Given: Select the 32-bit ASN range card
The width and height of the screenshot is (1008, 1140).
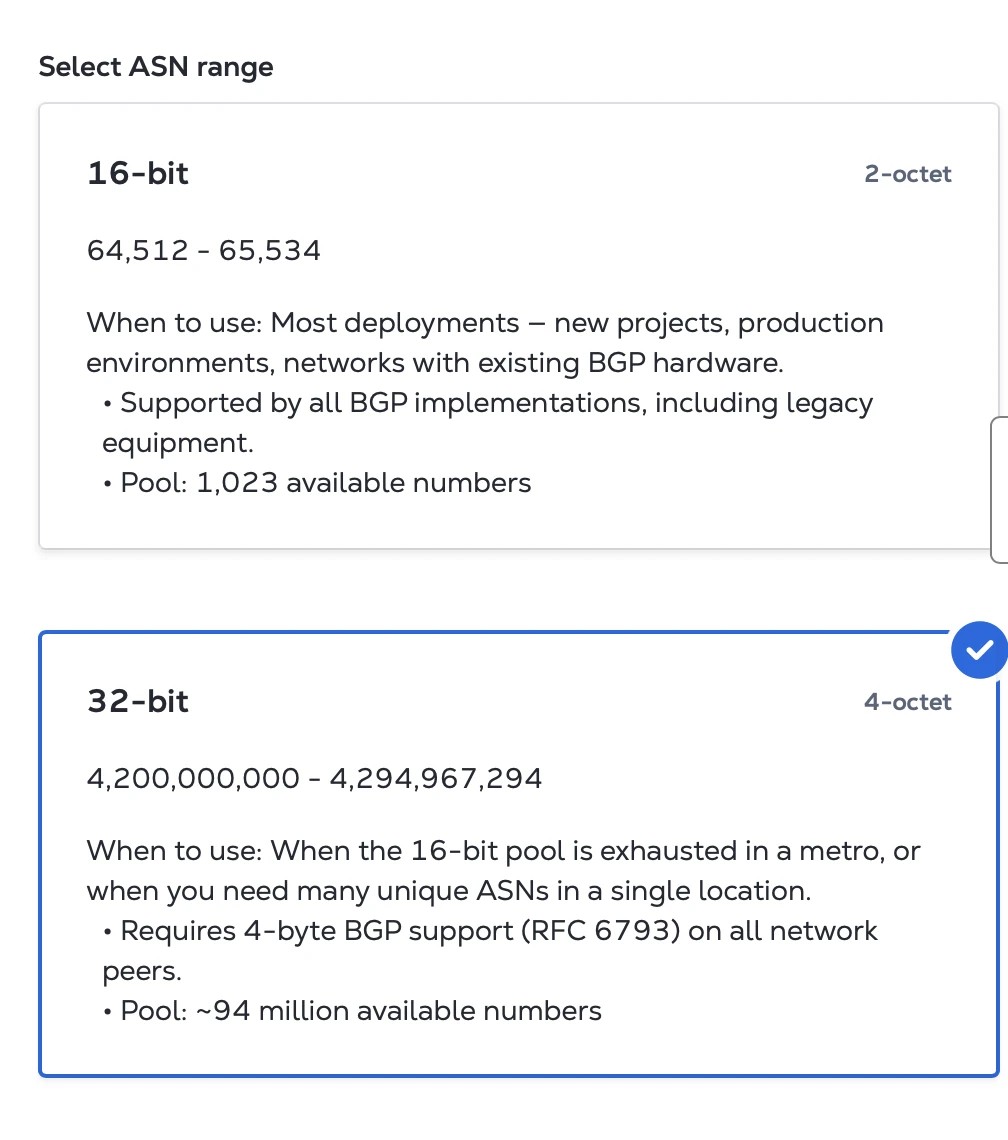Looking at the screenshot, I should tap(519, 854).
